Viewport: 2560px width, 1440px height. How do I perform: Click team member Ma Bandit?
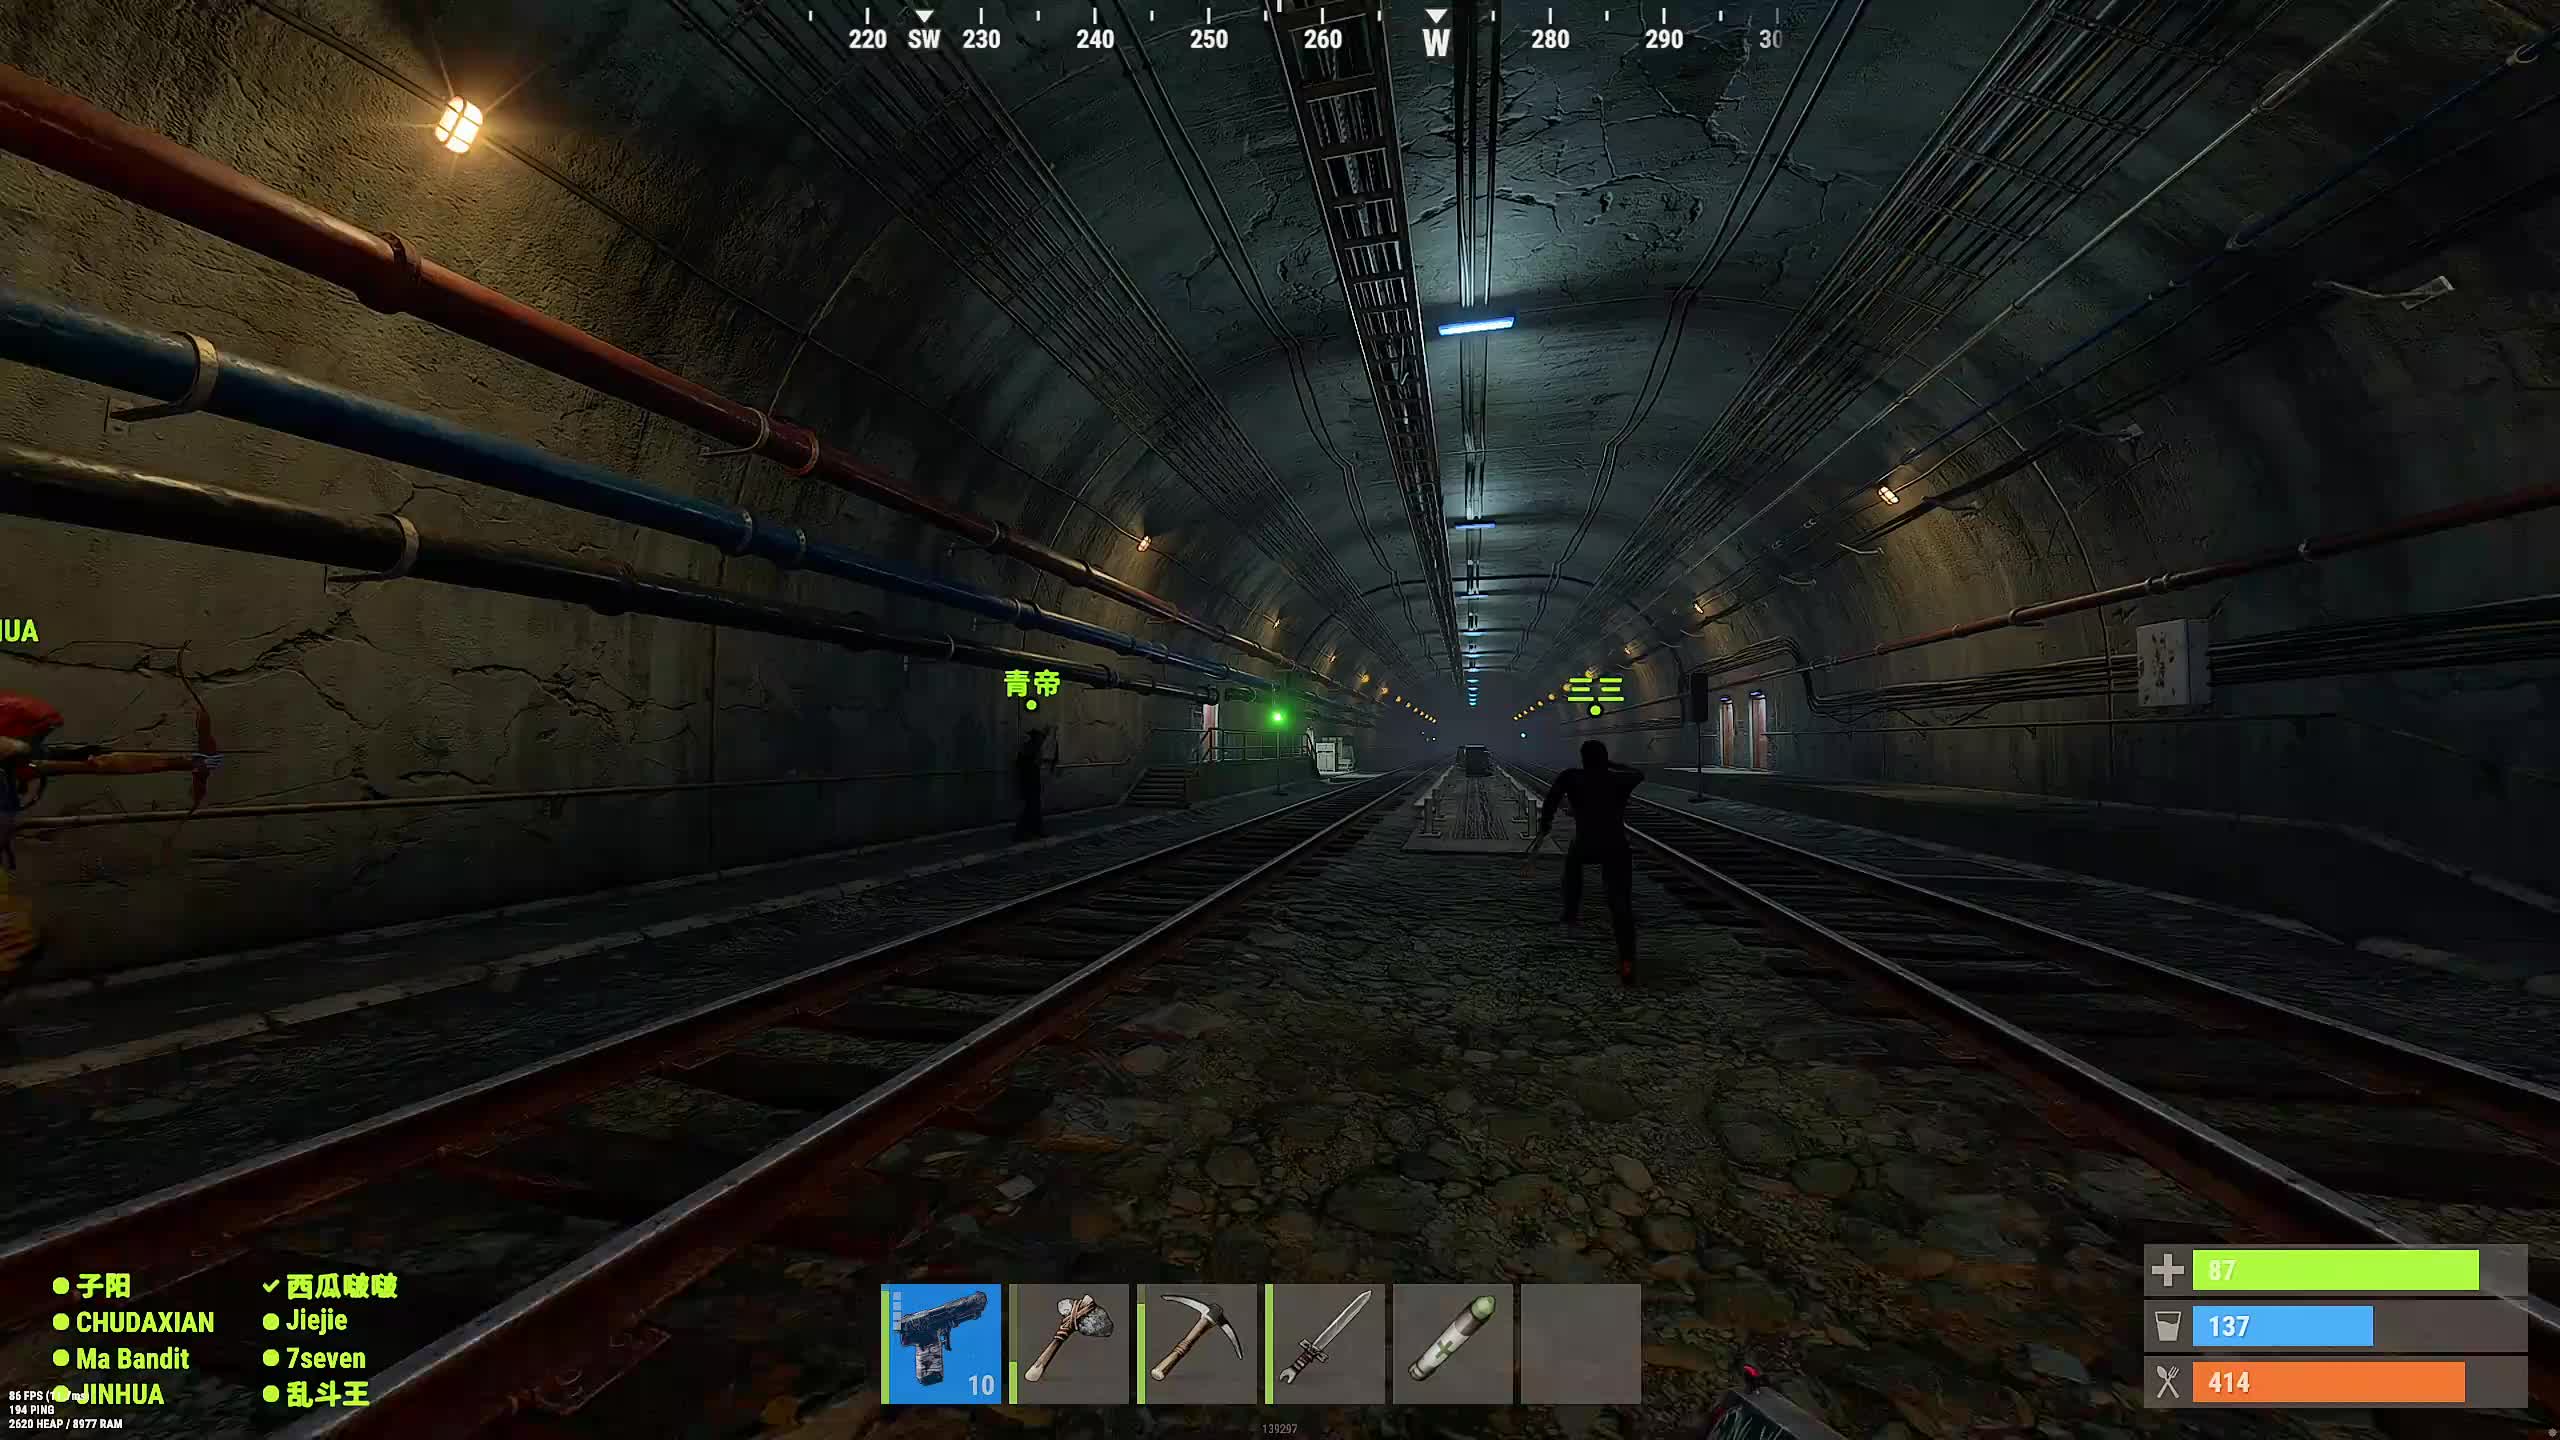tap(132, 1358)
